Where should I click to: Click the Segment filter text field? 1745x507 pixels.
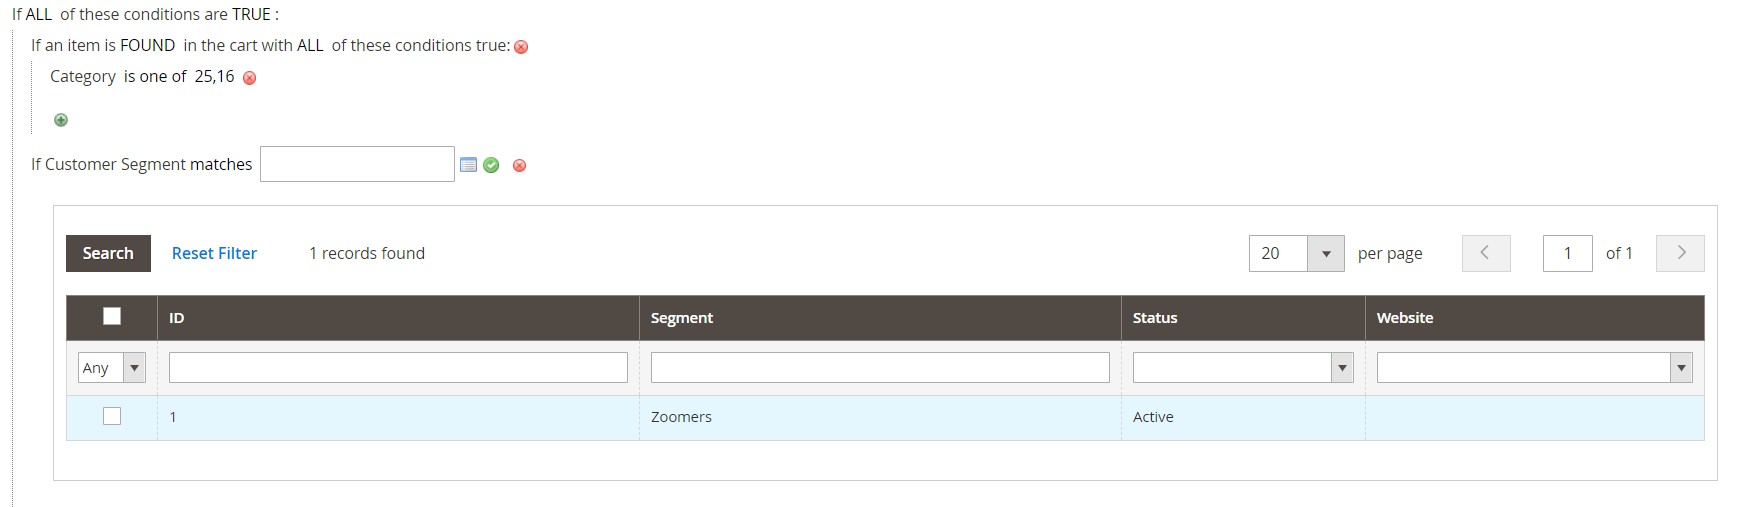pyautogui.click(x=880, y=368)
